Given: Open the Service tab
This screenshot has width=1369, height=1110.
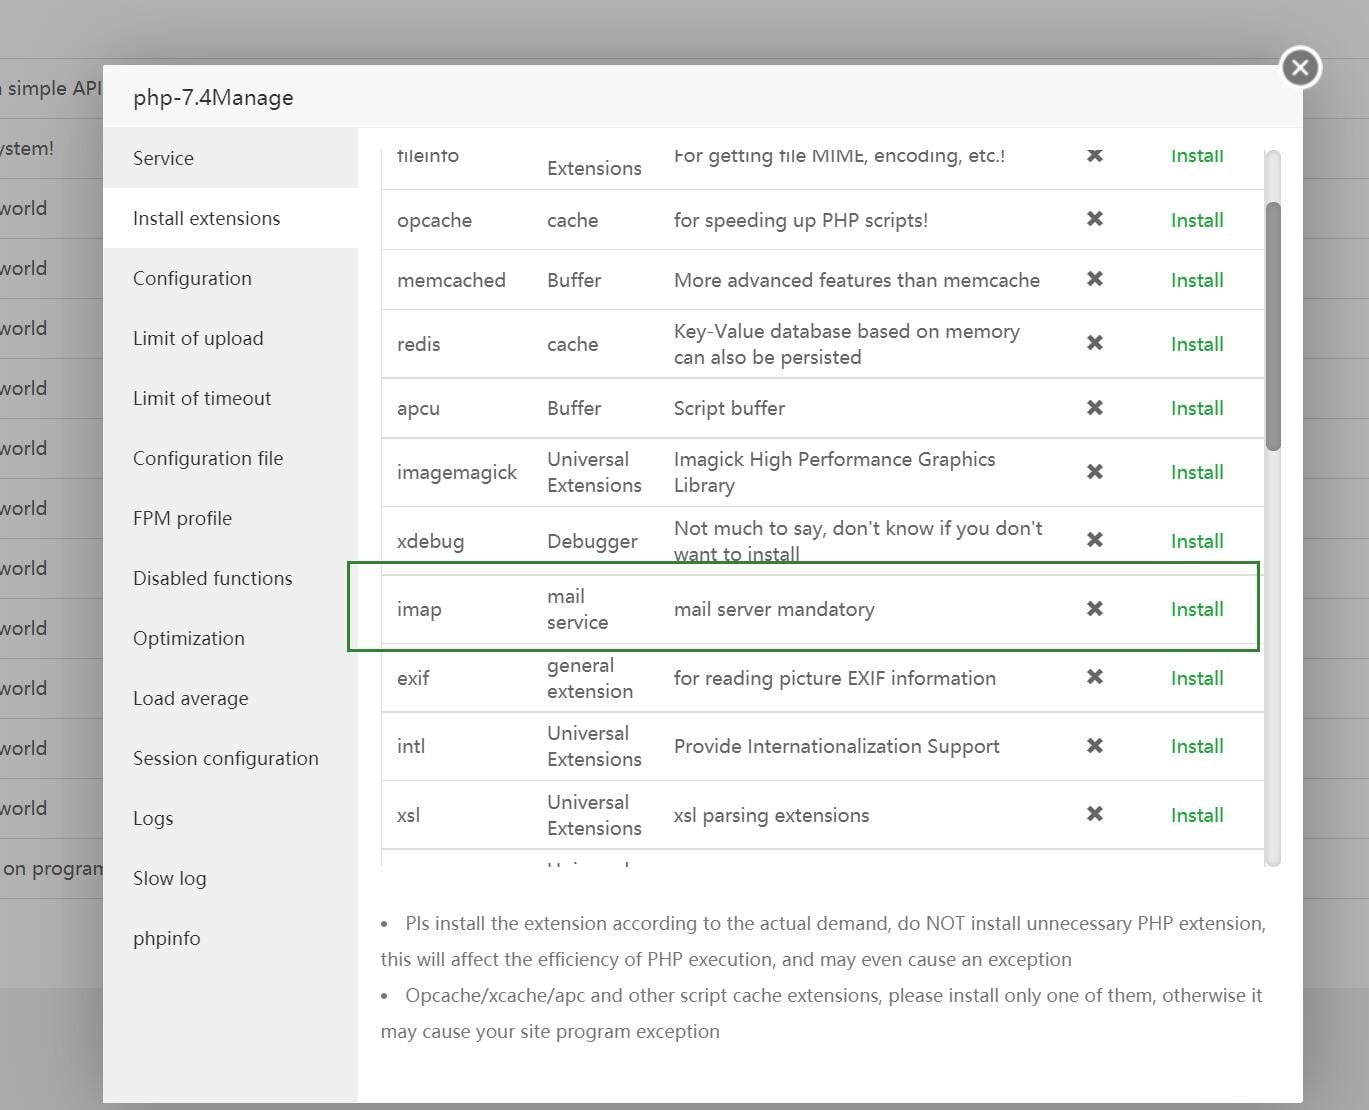Looking at the screenshot, I should [x=163, y=158].
